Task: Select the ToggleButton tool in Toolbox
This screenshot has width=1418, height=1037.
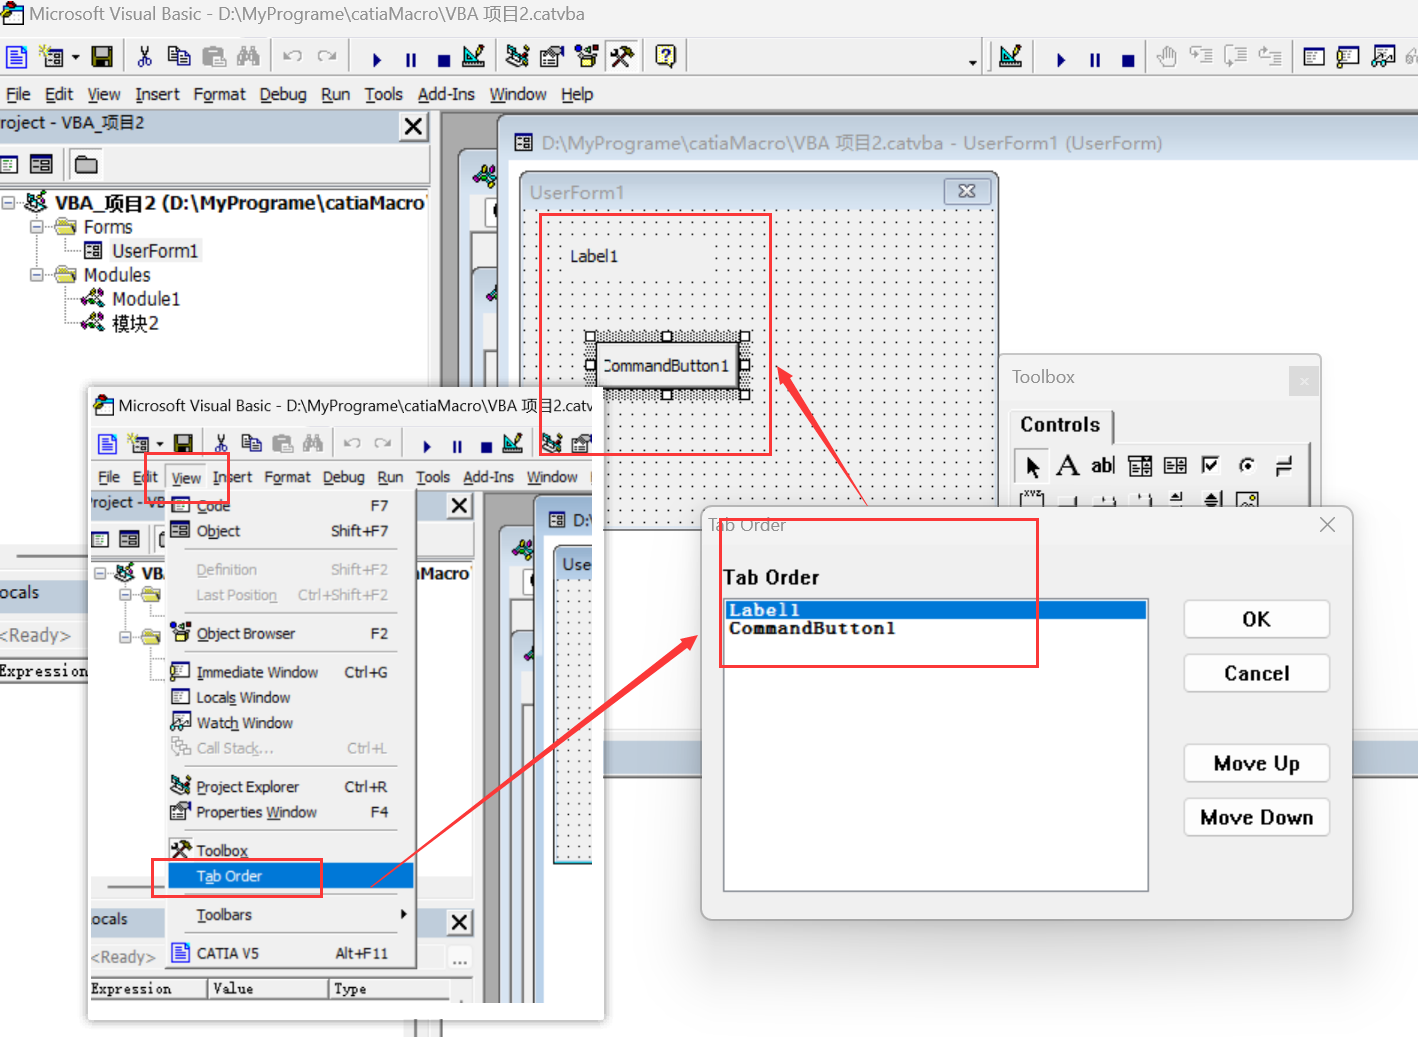Action: pyautogui.click(x=1283, y=466)
